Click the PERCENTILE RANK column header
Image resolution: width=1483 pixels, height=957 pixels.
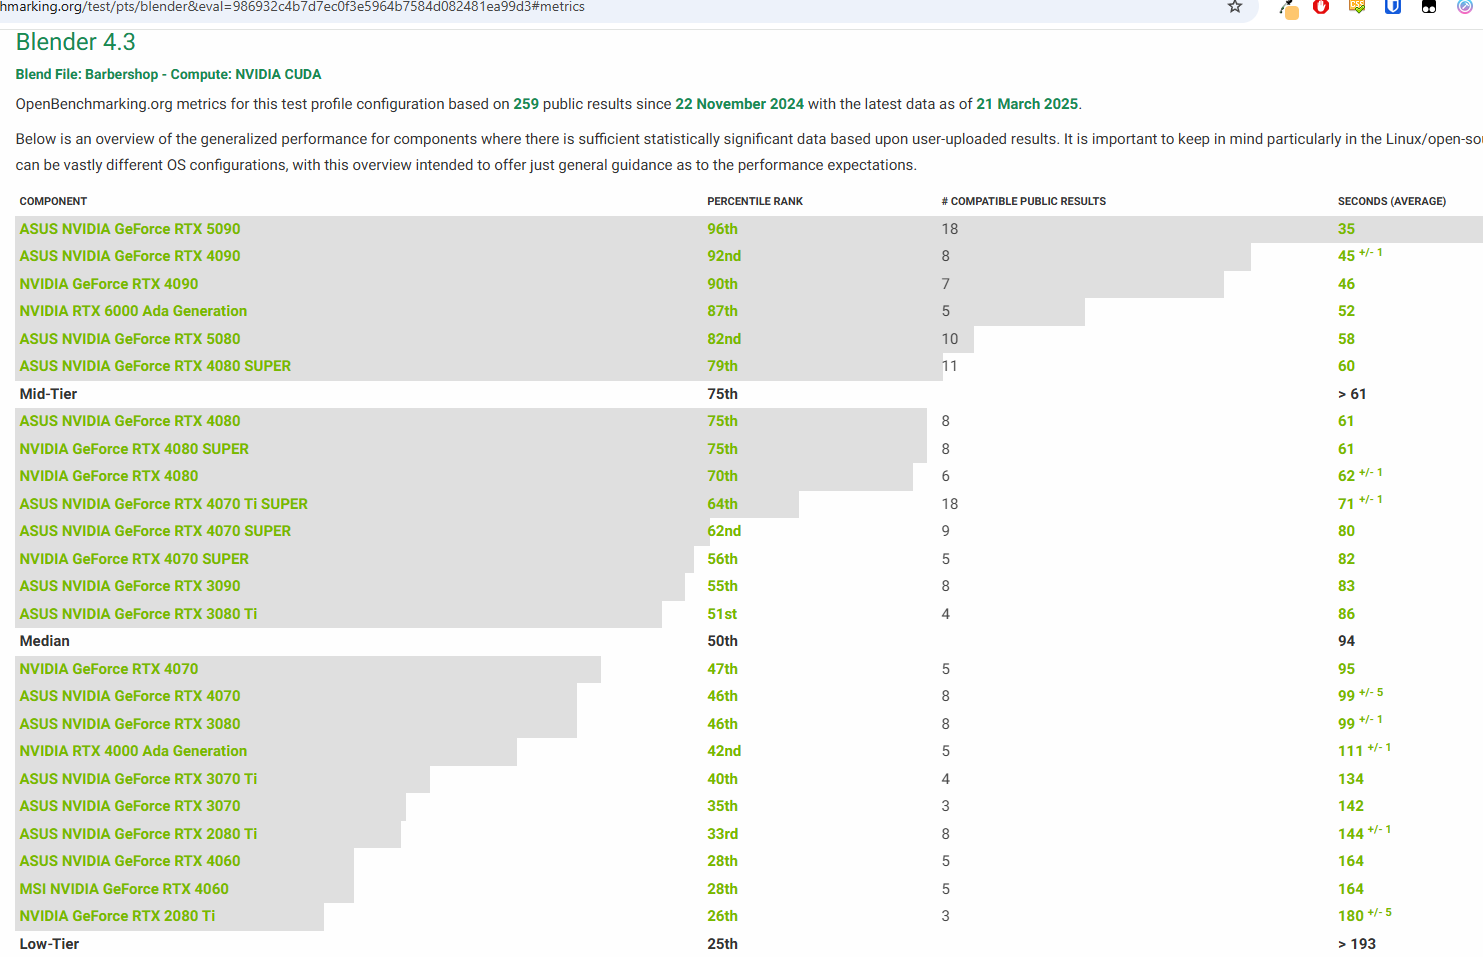(x=755, y=201)
